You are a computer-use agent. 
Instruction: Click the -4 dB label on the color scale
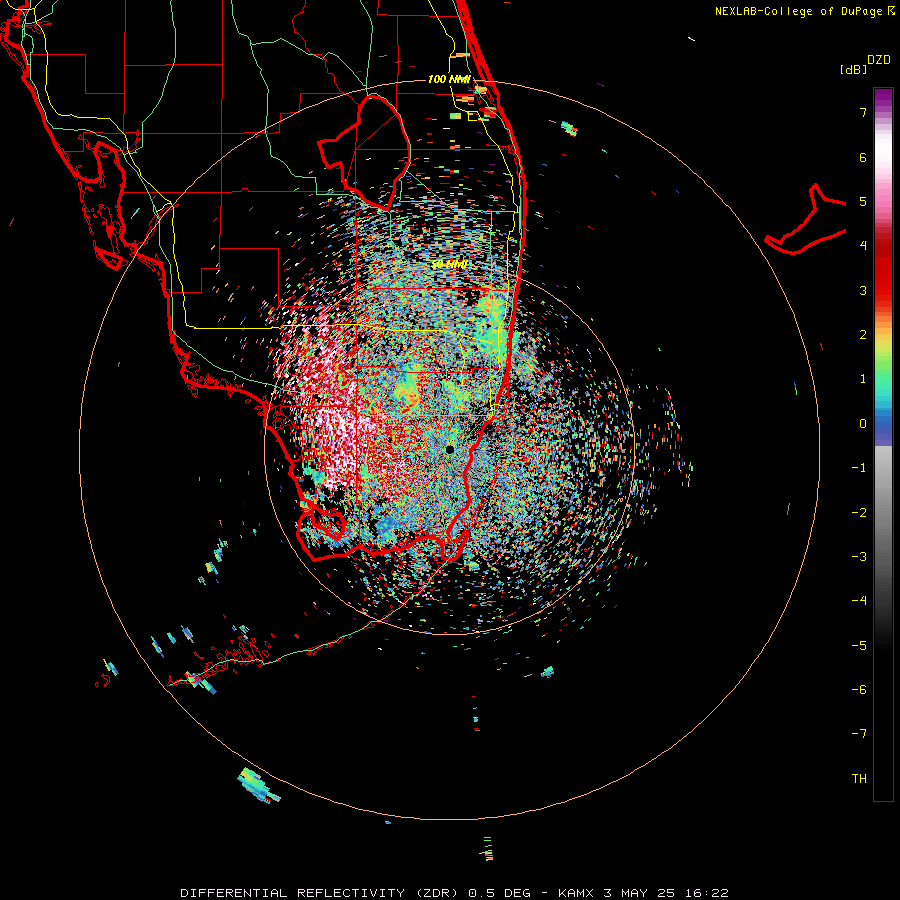click(x=859, y=601)
